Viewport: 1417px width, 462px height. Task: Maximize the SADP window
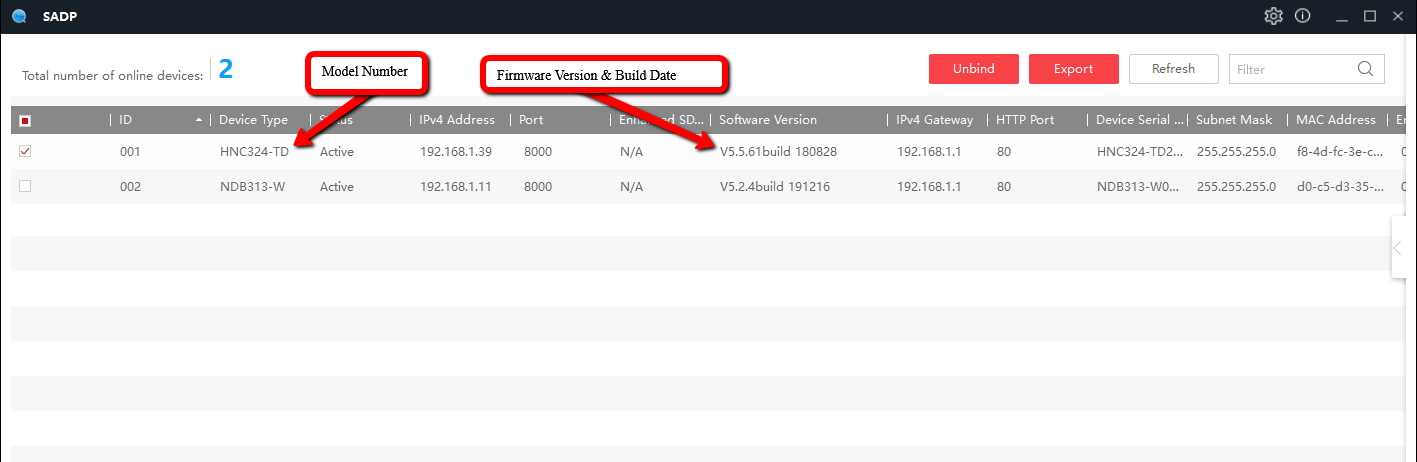1369,16
